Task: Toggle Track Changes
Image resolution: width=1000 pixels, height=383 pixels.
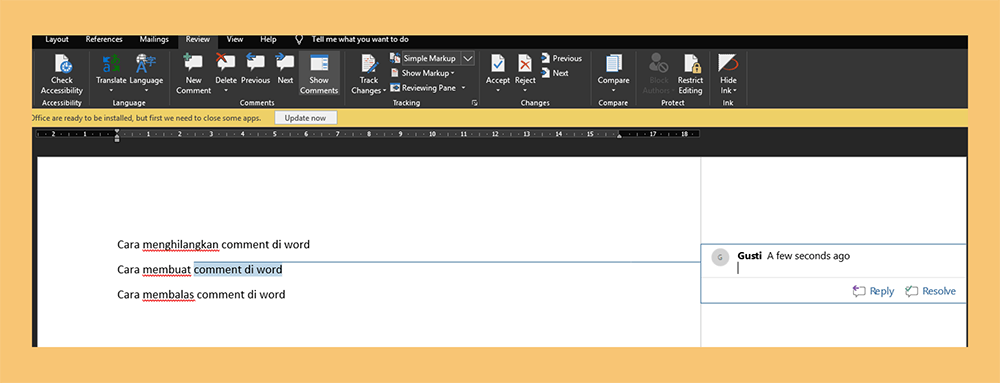Action: pyautogui.click(x=369, y=75)
